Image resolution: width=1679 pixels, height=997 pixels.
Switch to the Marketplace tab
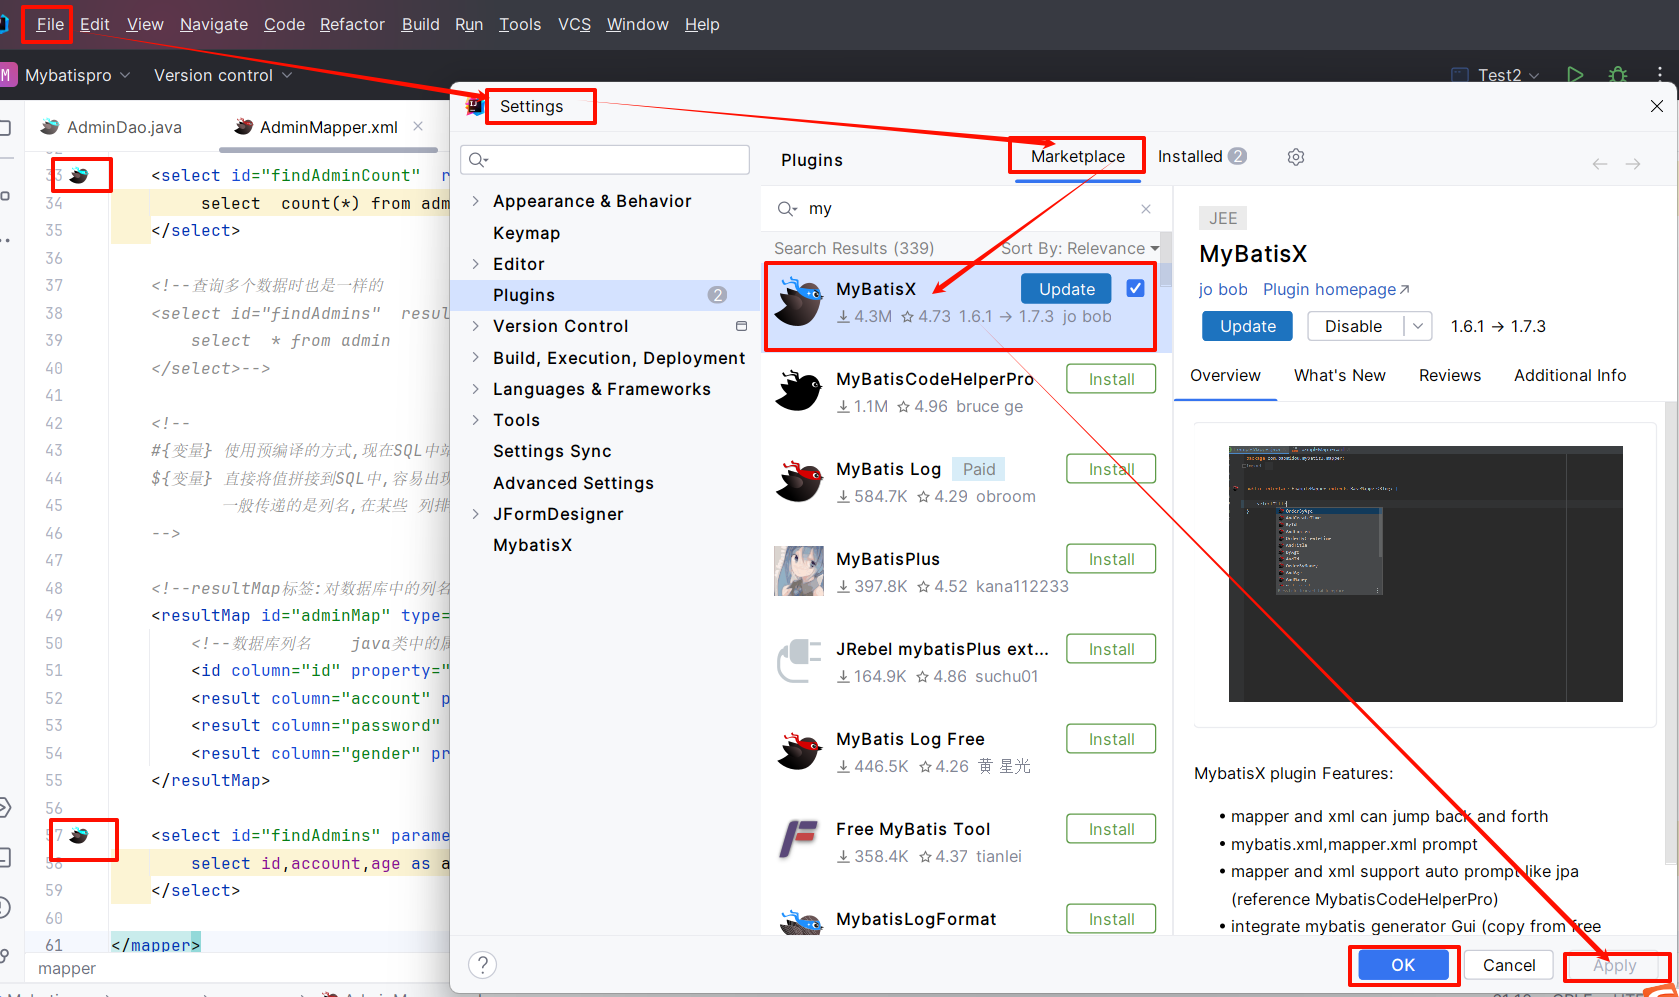1078,156
